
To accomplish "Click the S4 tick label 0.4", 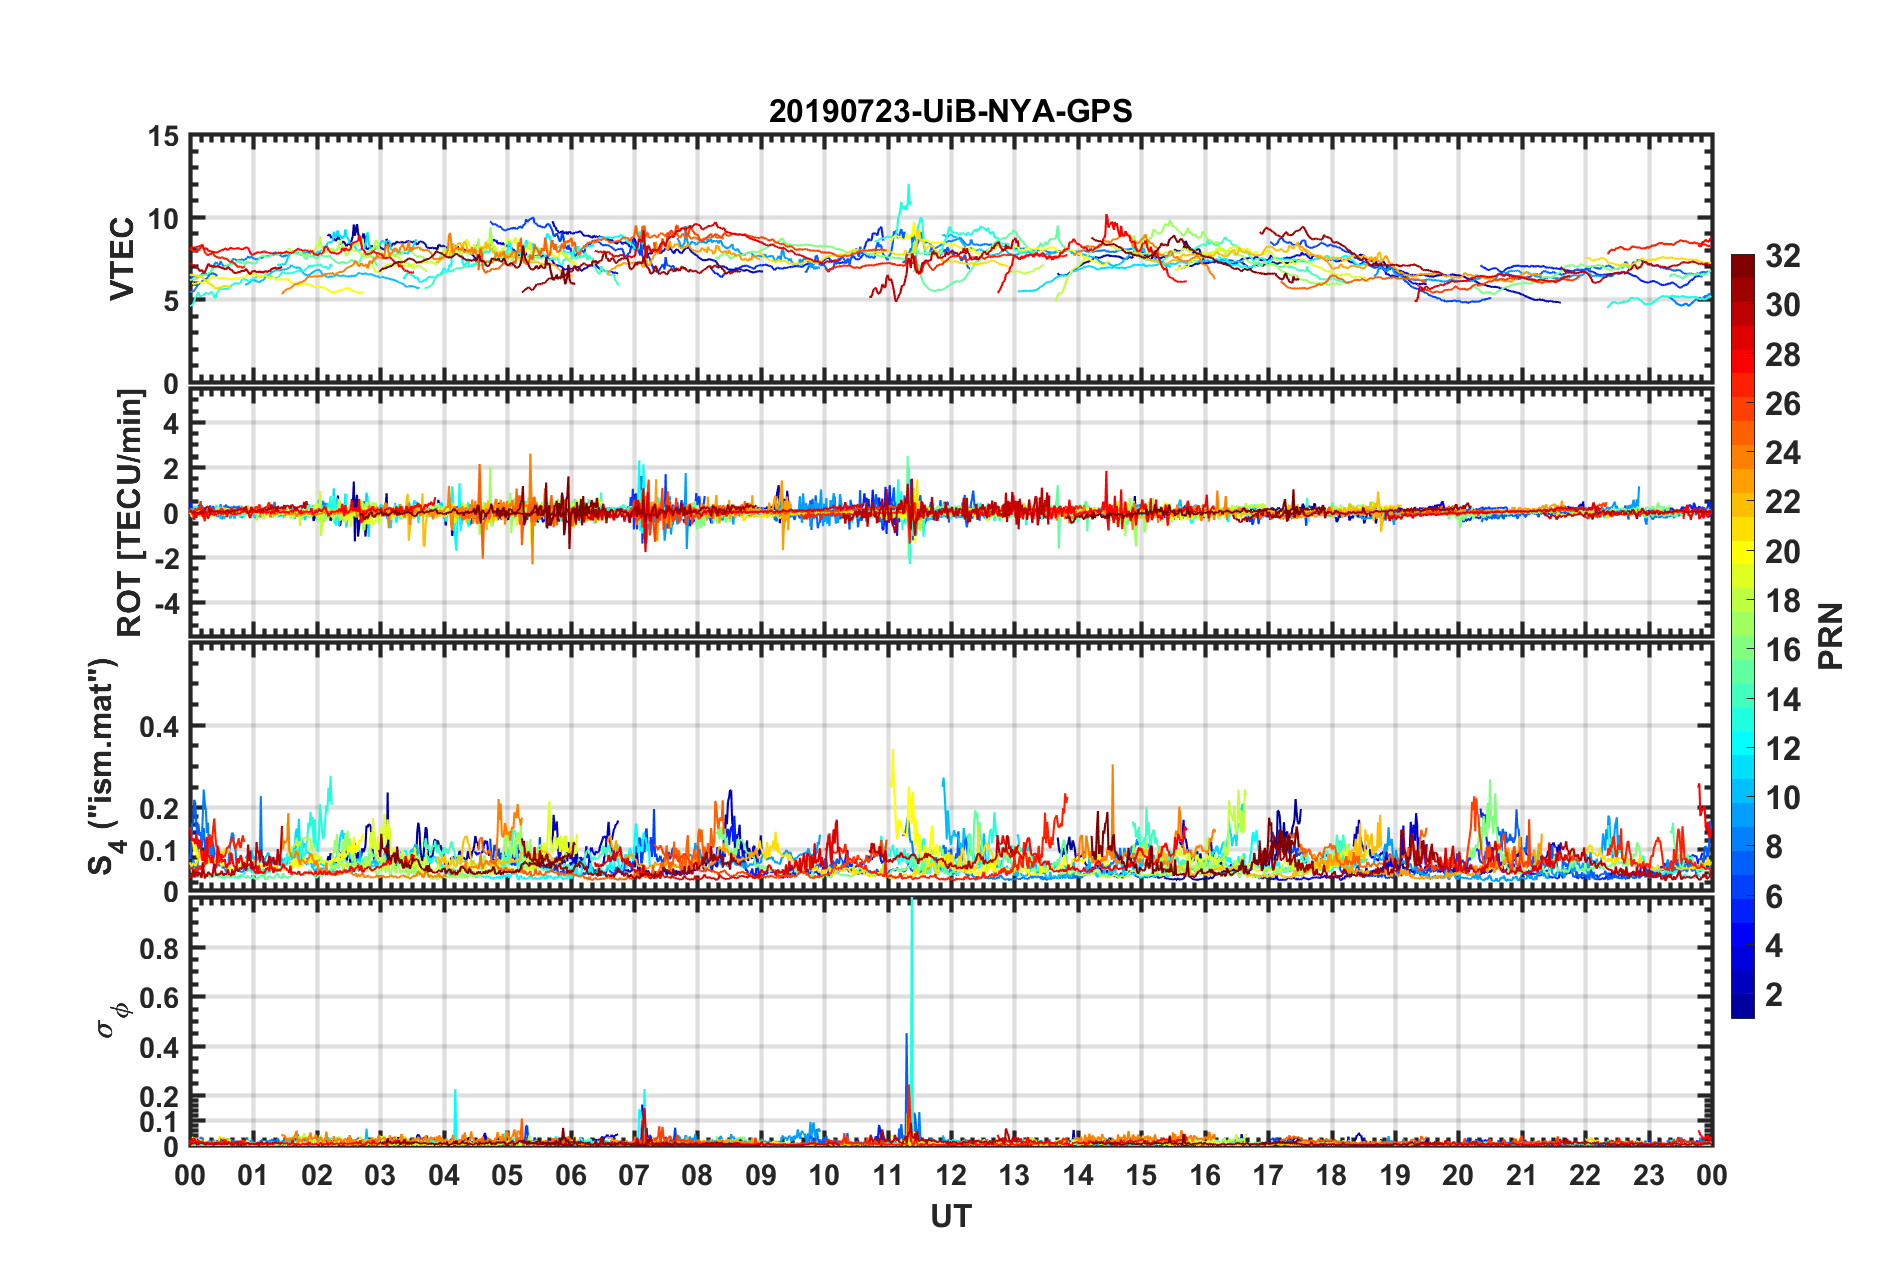I will pyautogui.click(x=160, y=727).
